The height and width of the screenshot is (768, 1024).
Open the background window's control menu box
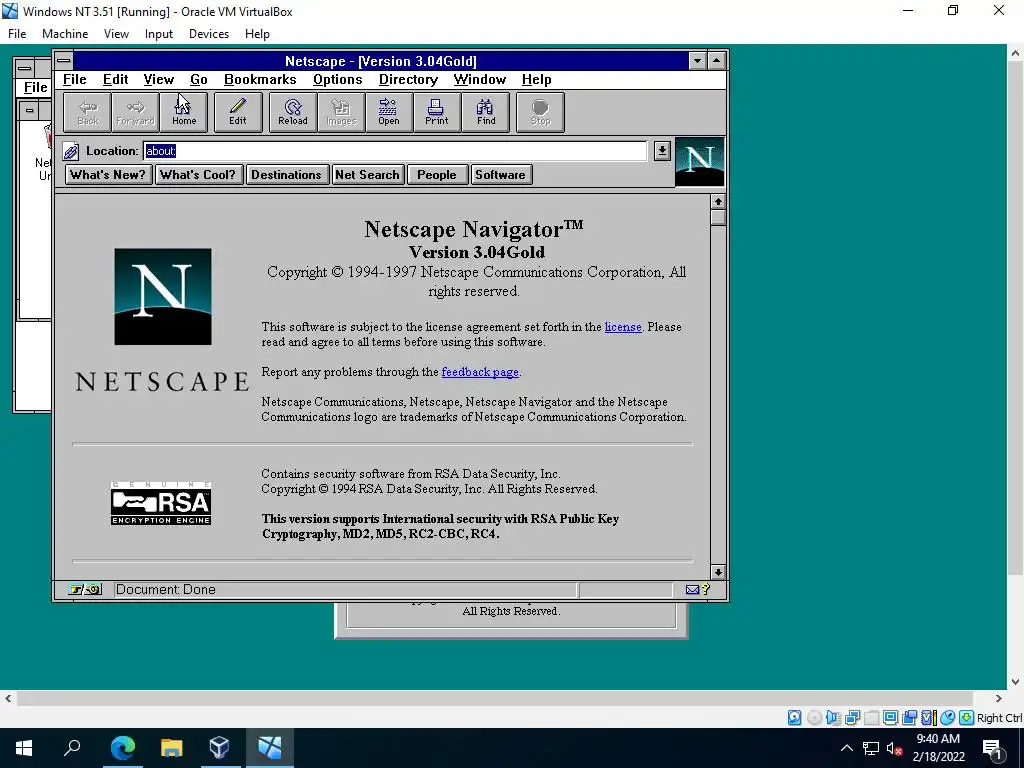25,68
